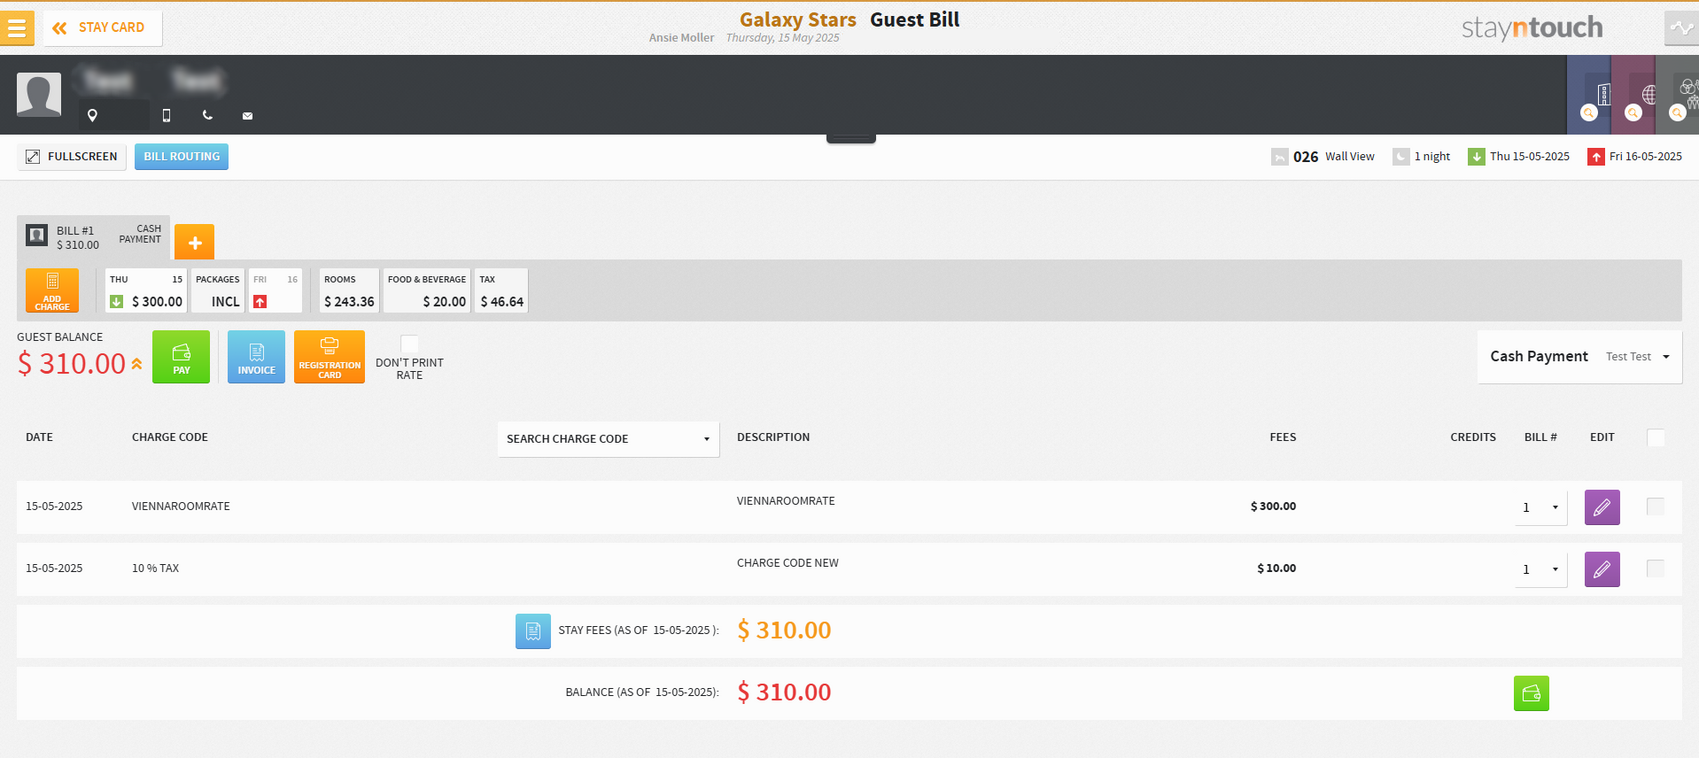Change bill number for VIENNAROOMRATE row
The width and height of the screenshot is (1699, 758).
tap(1540, 508)
